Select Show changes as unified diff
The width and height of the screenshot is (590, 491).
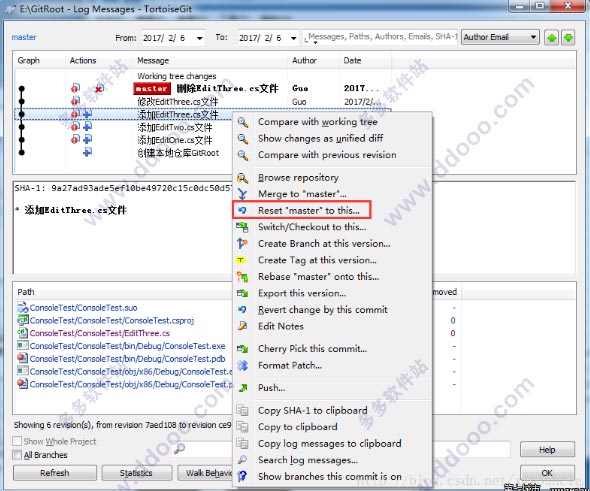click(x=321, y=138)
